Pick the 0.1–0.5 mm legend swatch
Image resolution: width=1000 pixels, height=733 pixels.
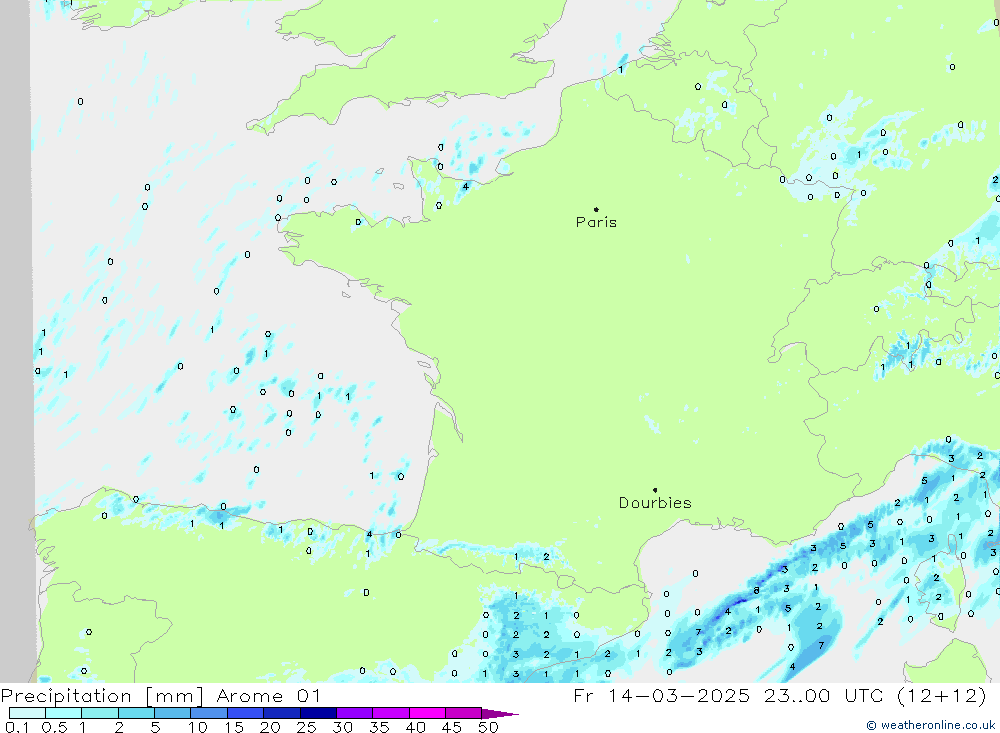tap(27, 713)
